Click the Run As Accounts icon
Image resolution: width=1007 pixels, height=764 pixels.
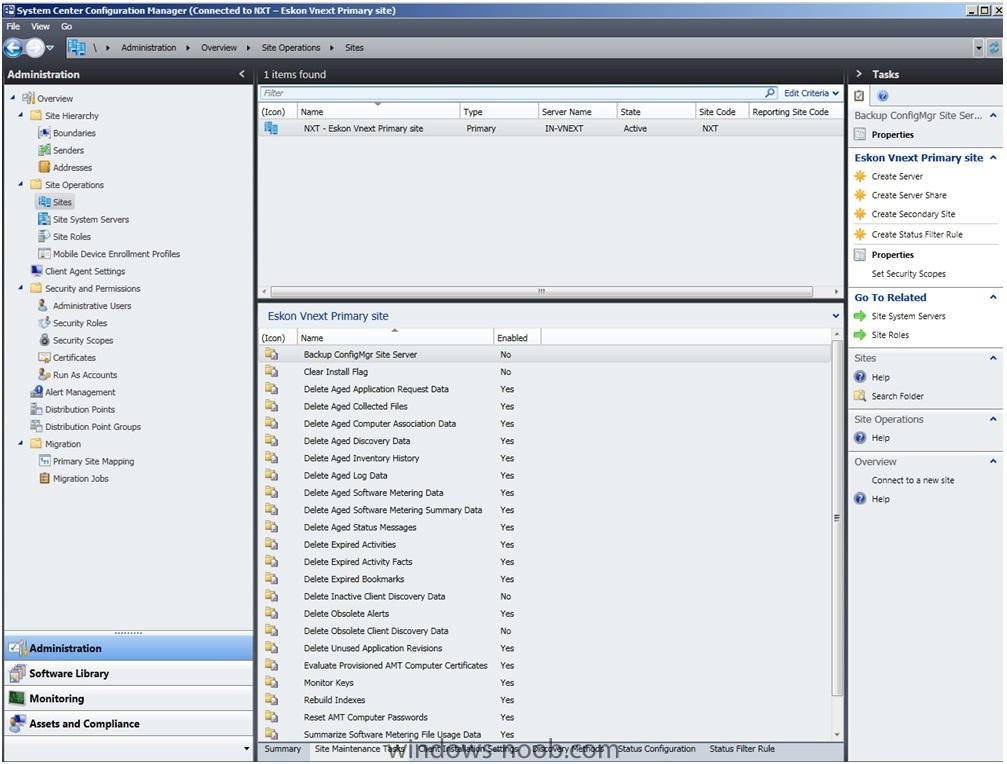44,375
